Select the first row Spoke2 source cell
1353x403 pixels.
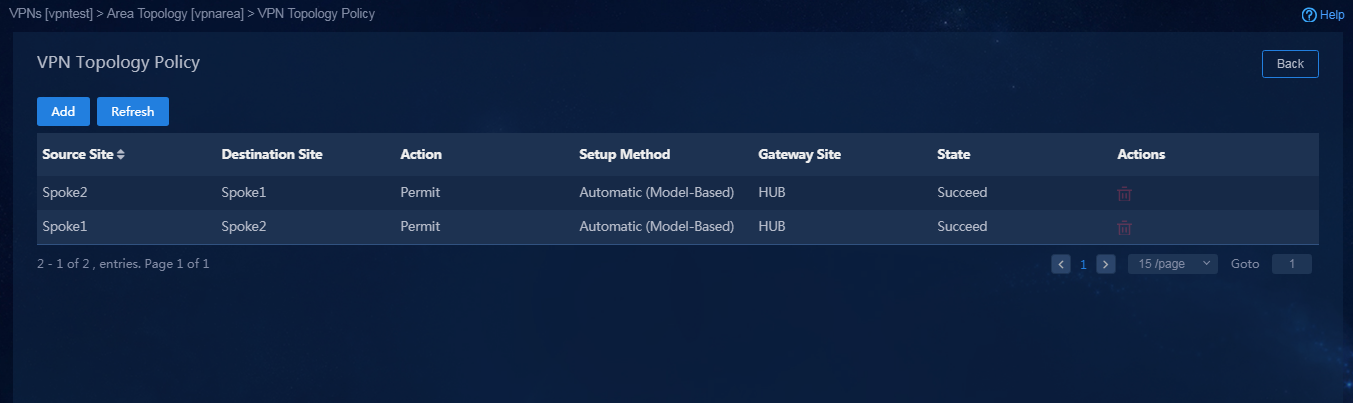(x=65, y=193)
